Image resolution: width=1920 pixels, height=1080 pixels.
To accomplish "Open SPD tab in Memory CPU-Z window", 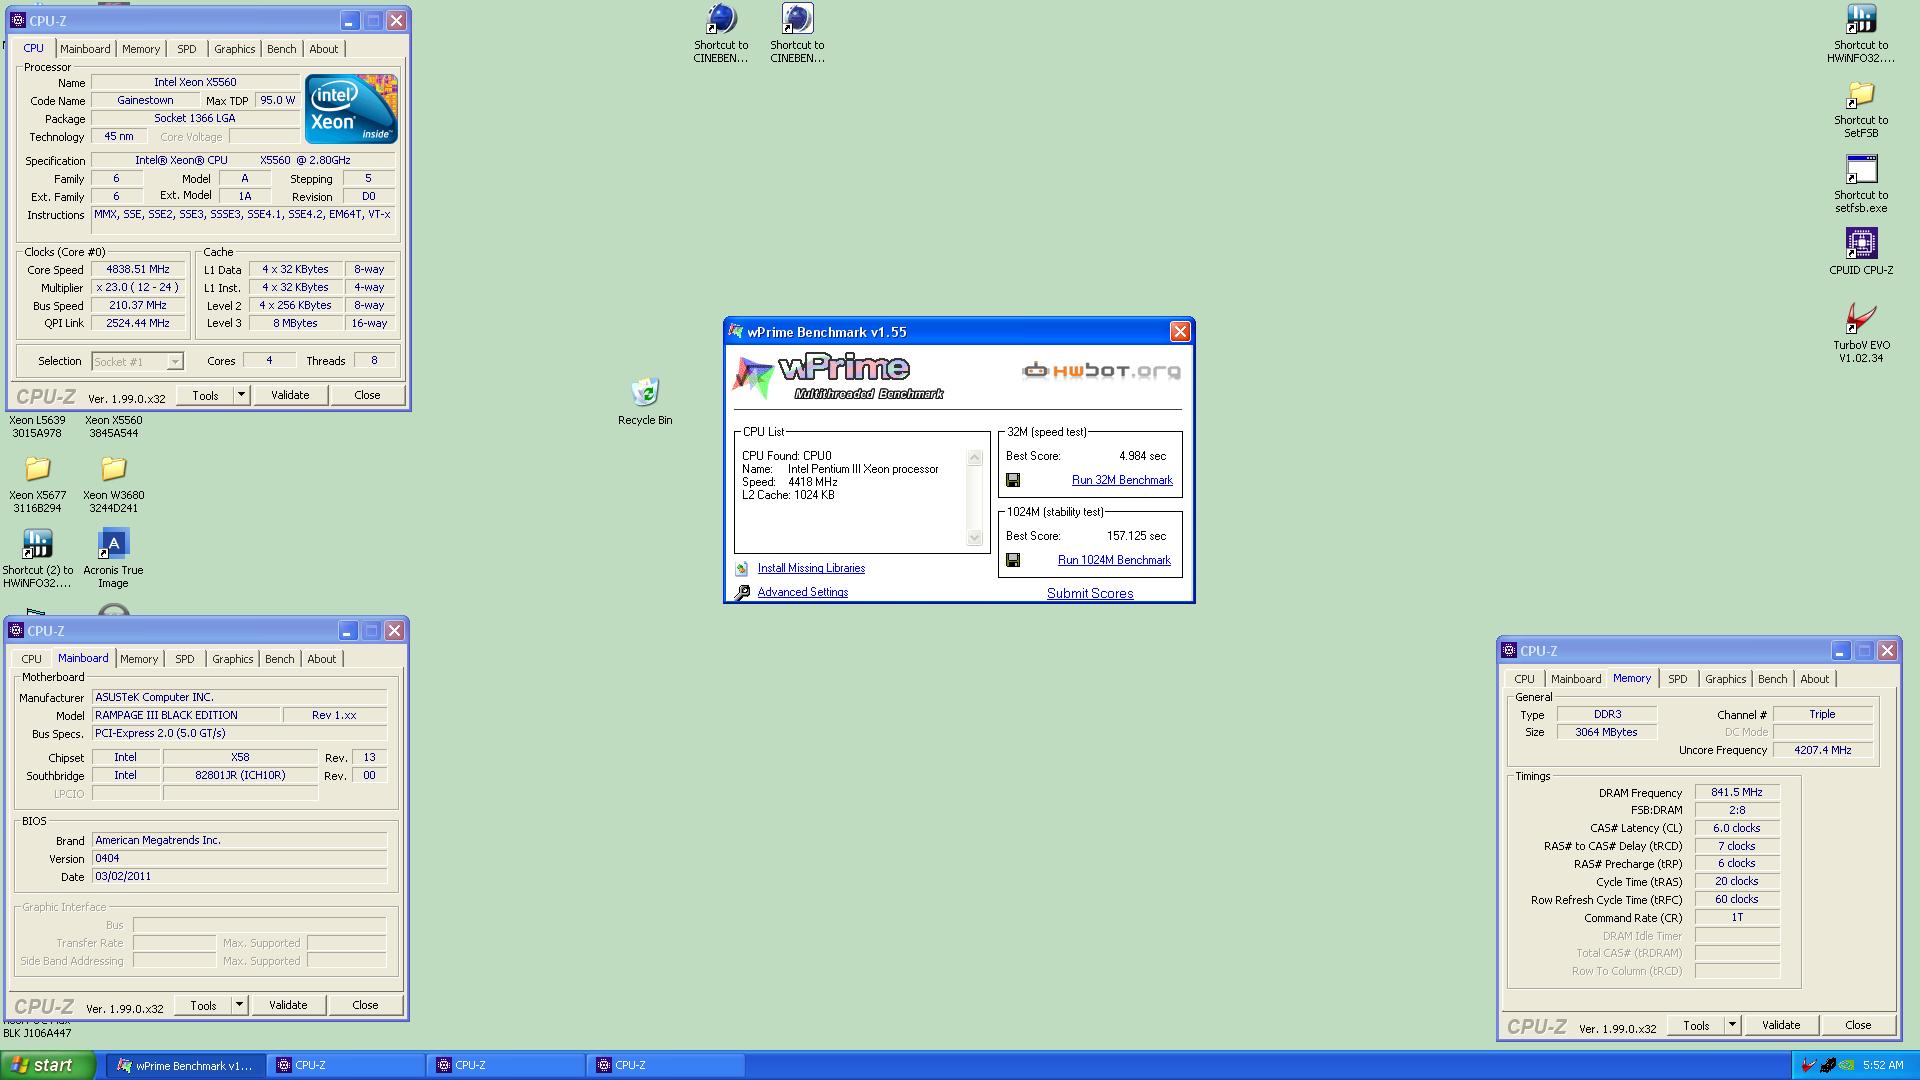I will [x=1678, y=679].
